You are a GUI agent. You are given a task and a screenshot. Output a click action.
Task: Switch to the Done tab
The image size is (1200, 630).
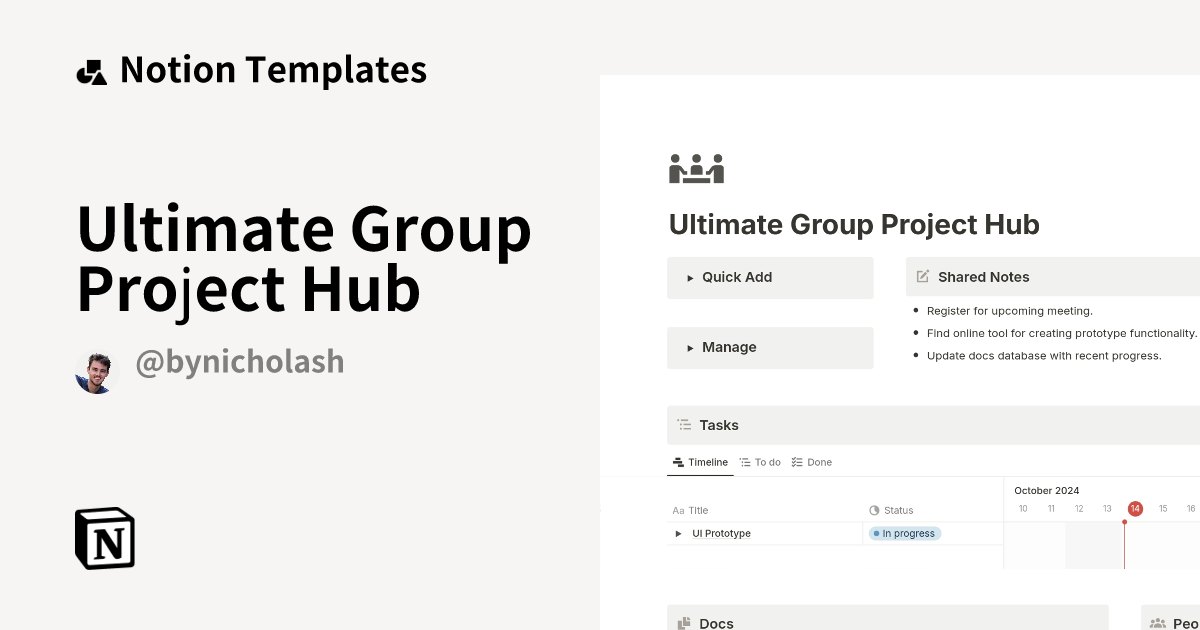coord(812,462)
